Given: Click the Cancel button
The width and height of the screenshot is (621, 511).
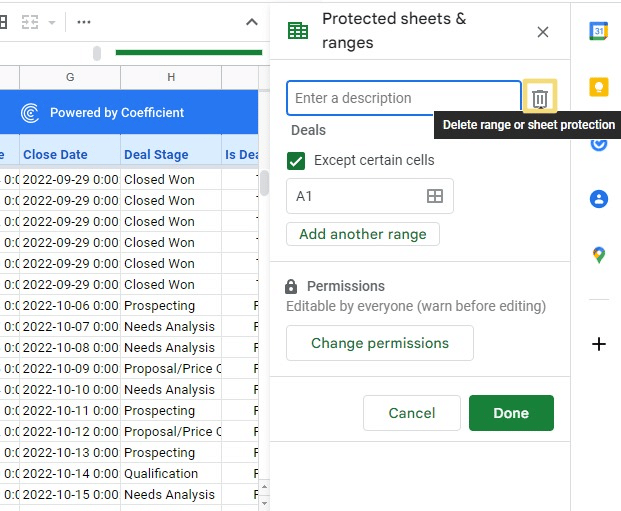Looking at the screenshot, I should click(x=411, y=413).
